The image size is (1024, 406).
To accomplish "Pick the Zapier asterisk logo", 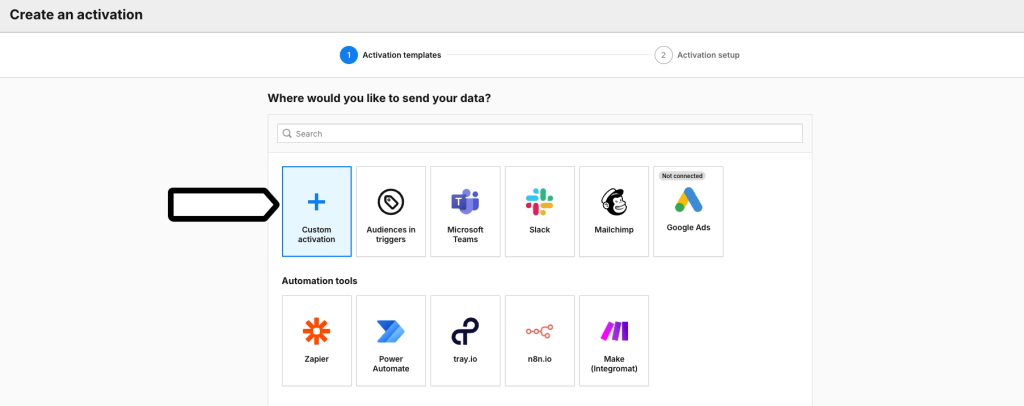I will [x=316, y=332].
